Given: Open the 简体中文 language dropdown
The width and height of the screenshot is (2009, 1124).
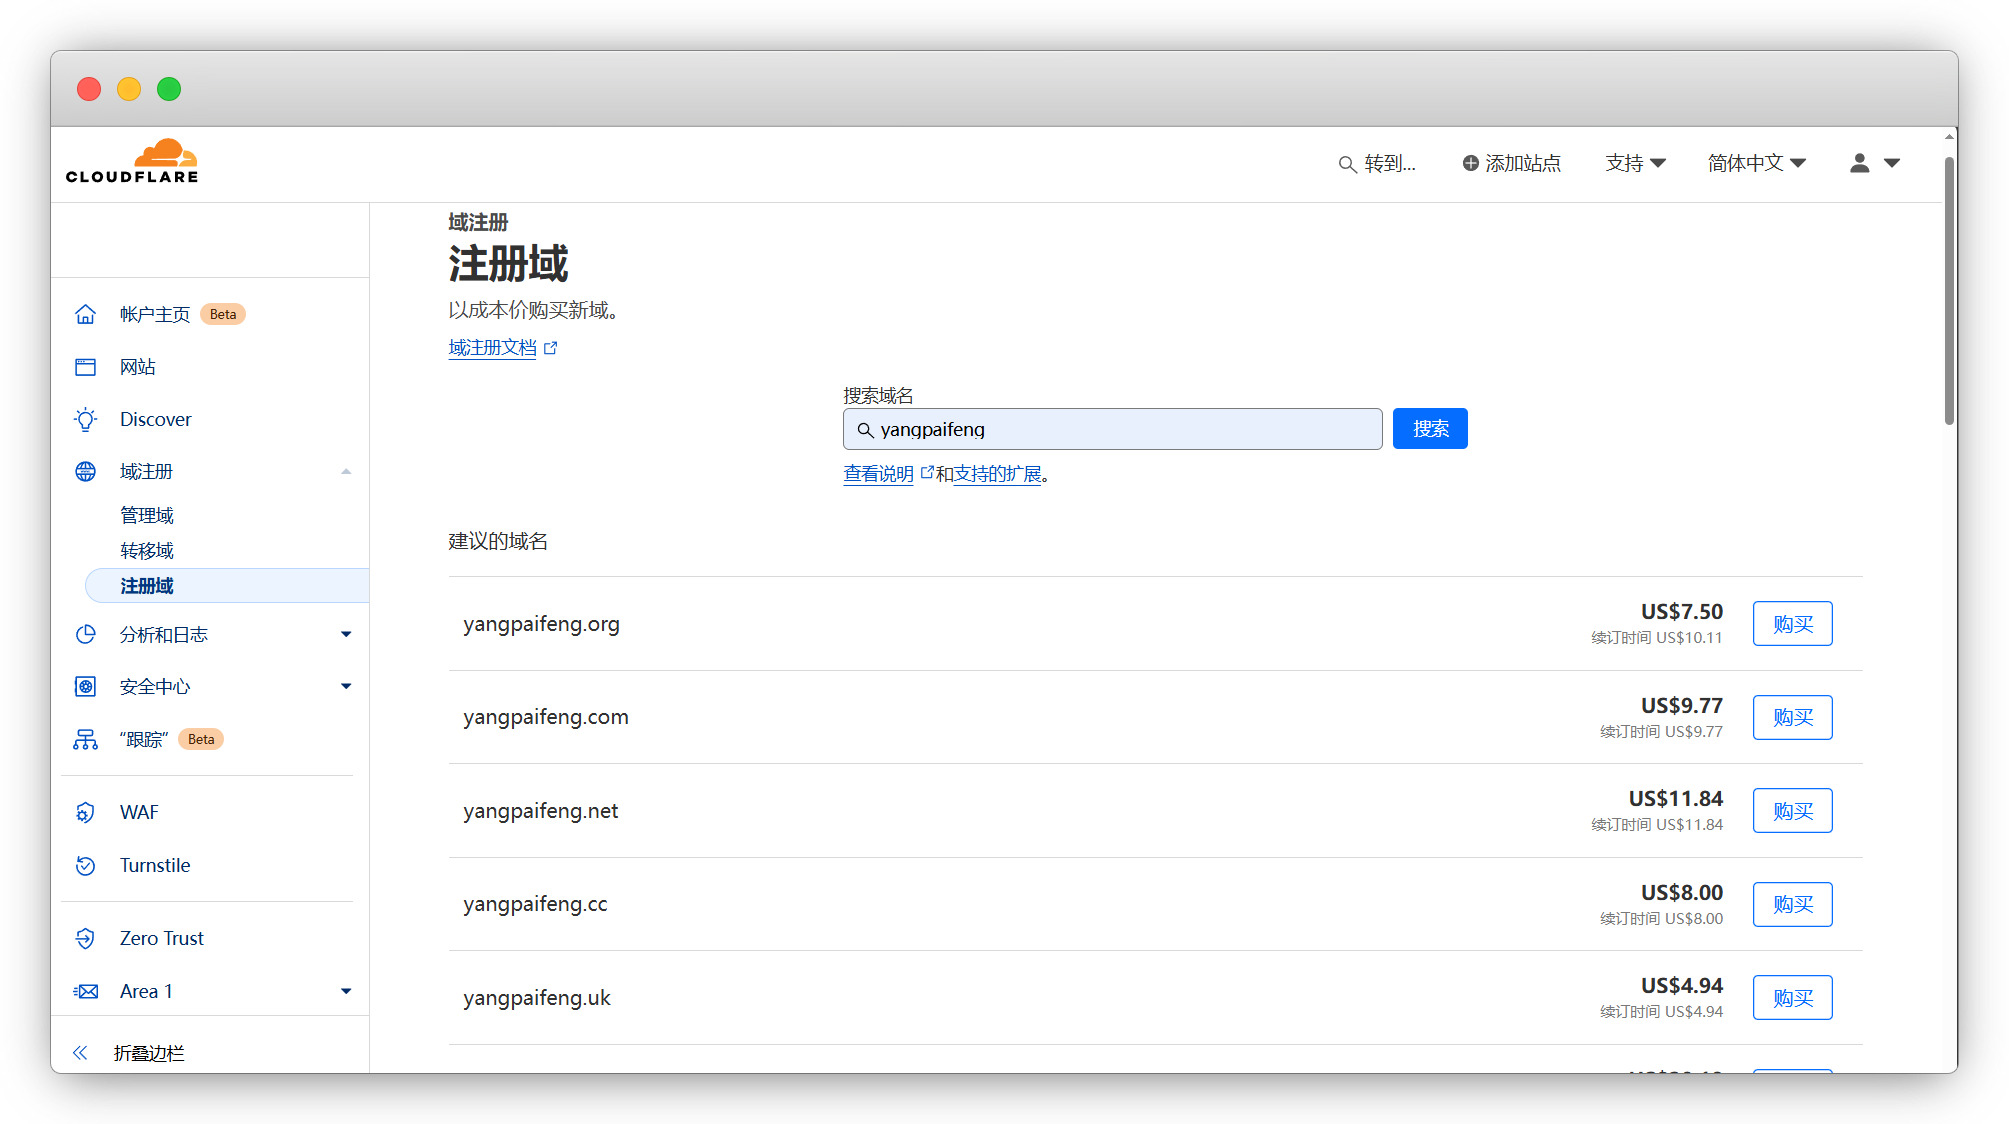Looking at the screenshot, I should [x=1756, y=163].
